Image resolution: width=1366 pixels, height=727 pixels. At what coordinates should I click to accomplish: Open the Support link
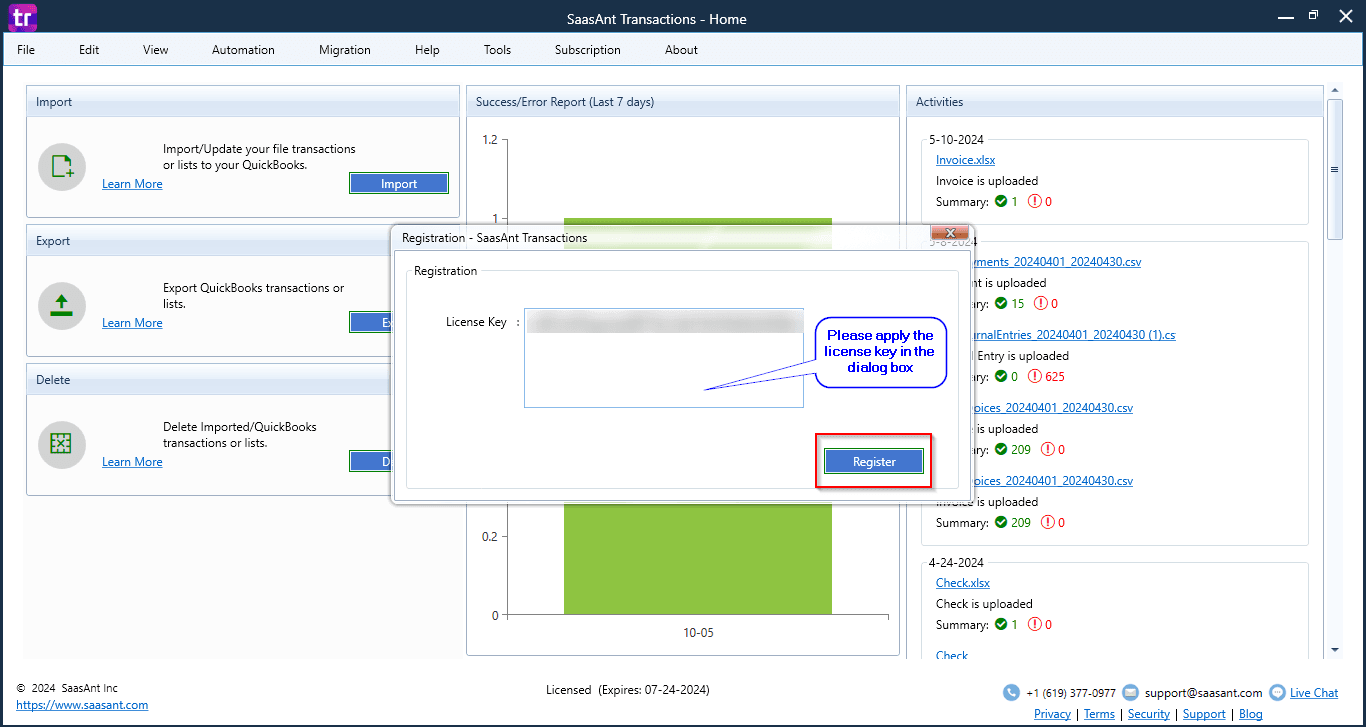coord(1204,714)
